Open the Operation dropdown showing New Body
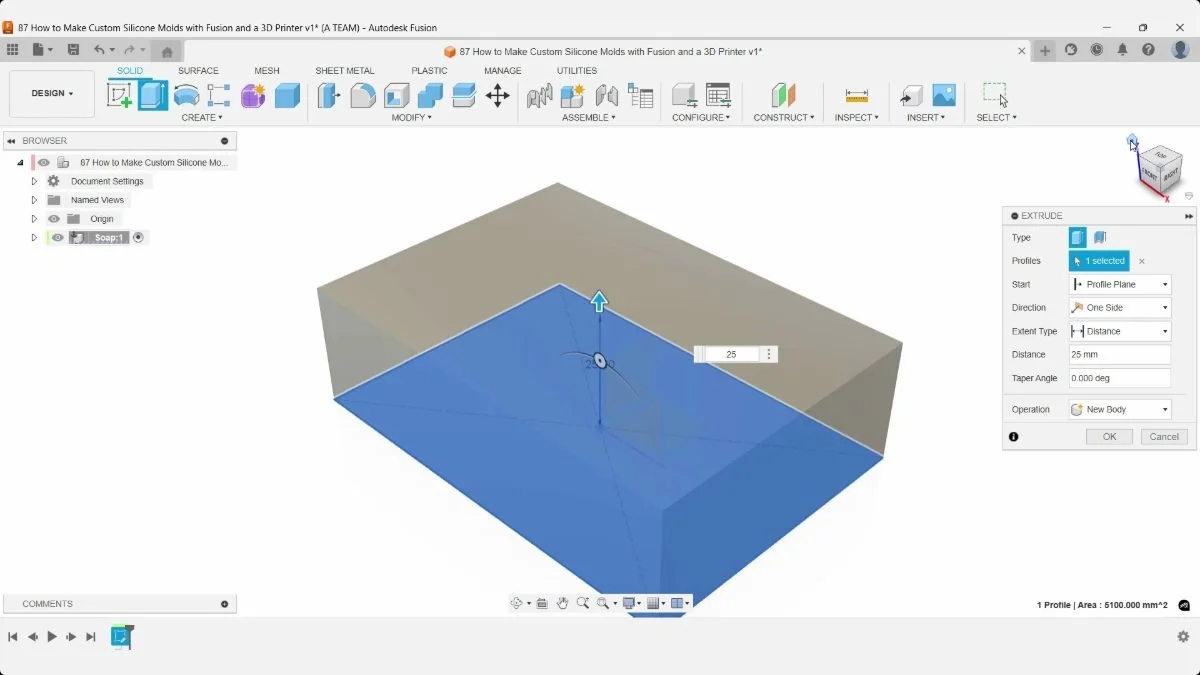The height and width of the screenshot is (675, 1200). (x=1120, y=409)
